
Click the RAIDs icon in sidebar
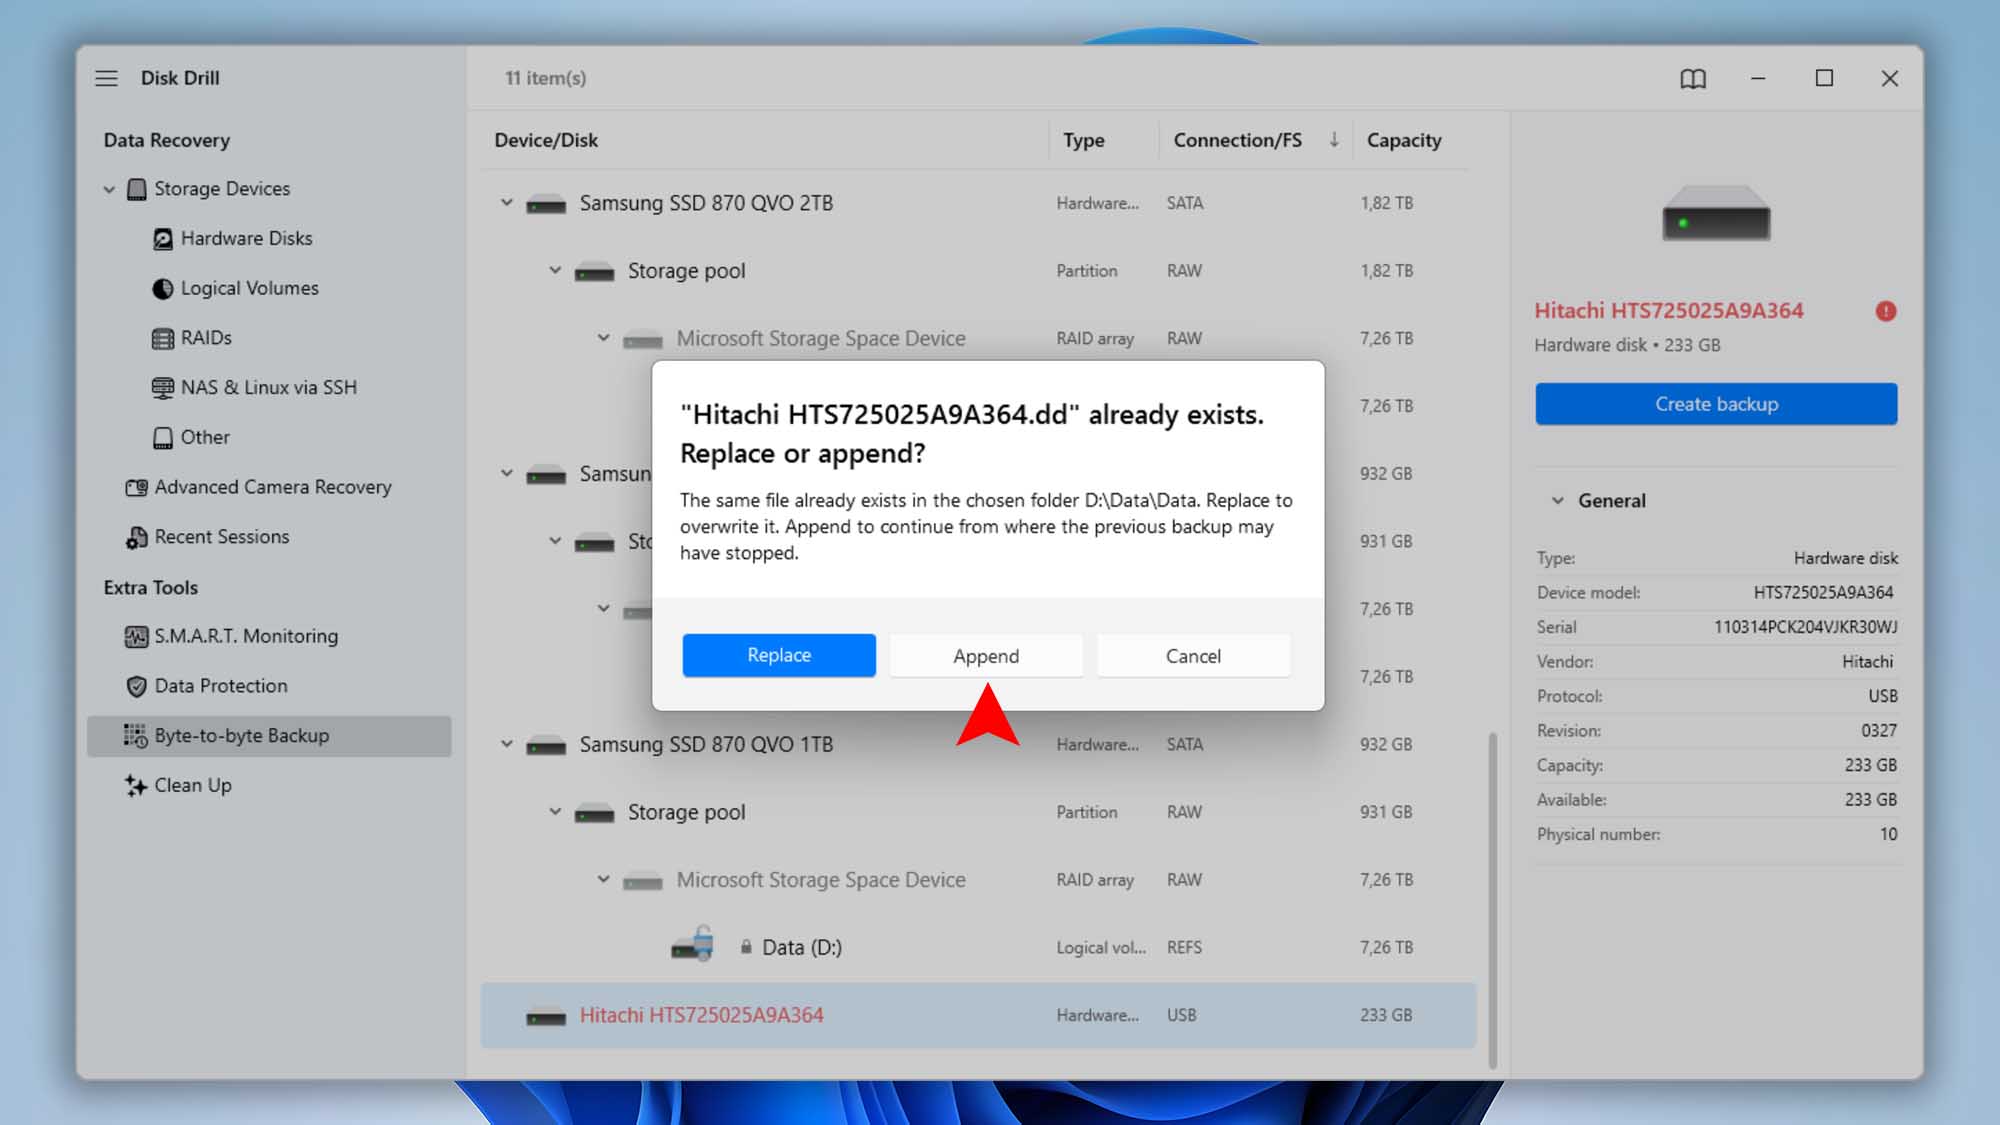coord(163,338)
